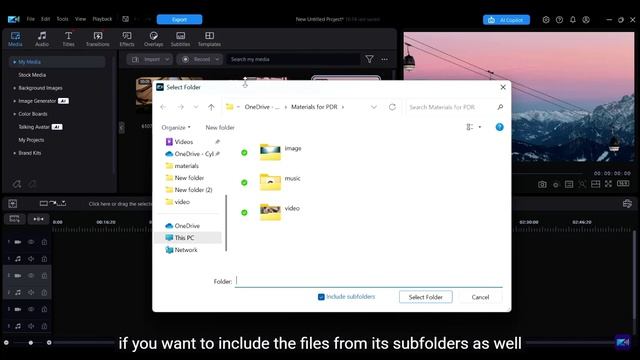Take a preview snapshot with camera icon
Screen dimensions: 640x360
(542, 184)
